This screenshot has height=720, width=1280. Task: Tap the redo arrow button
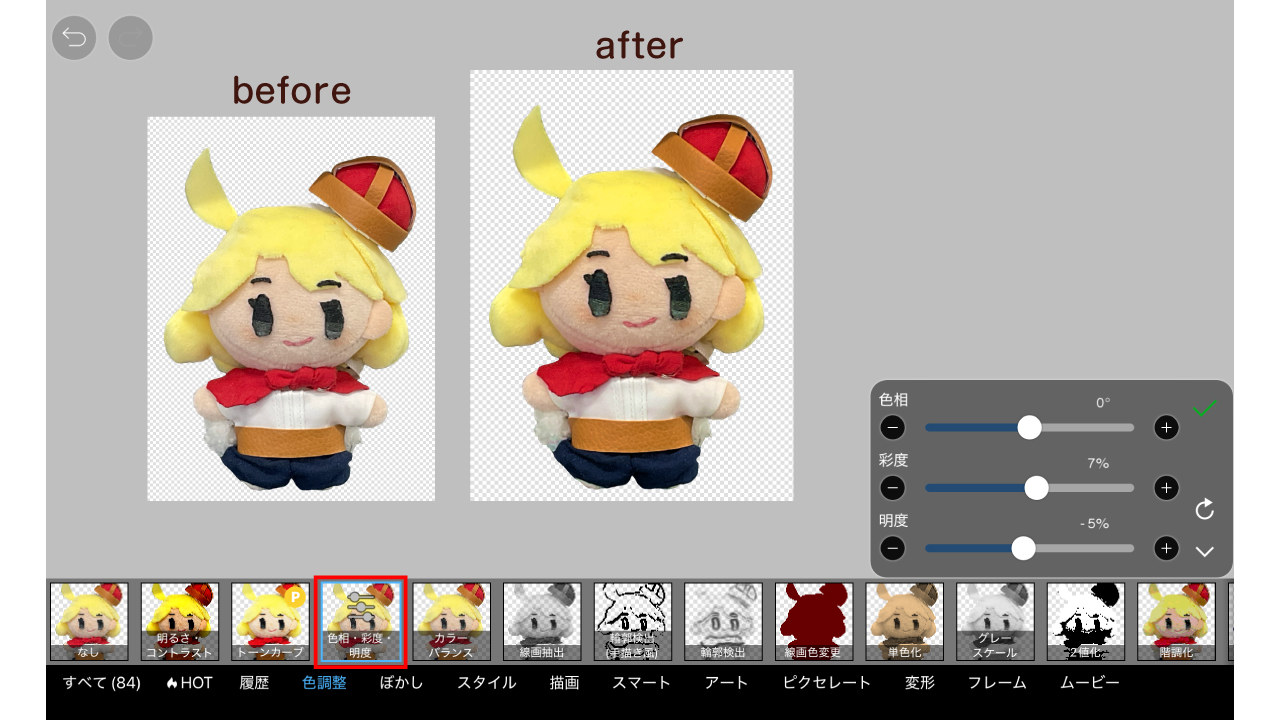tap(130, 38)
